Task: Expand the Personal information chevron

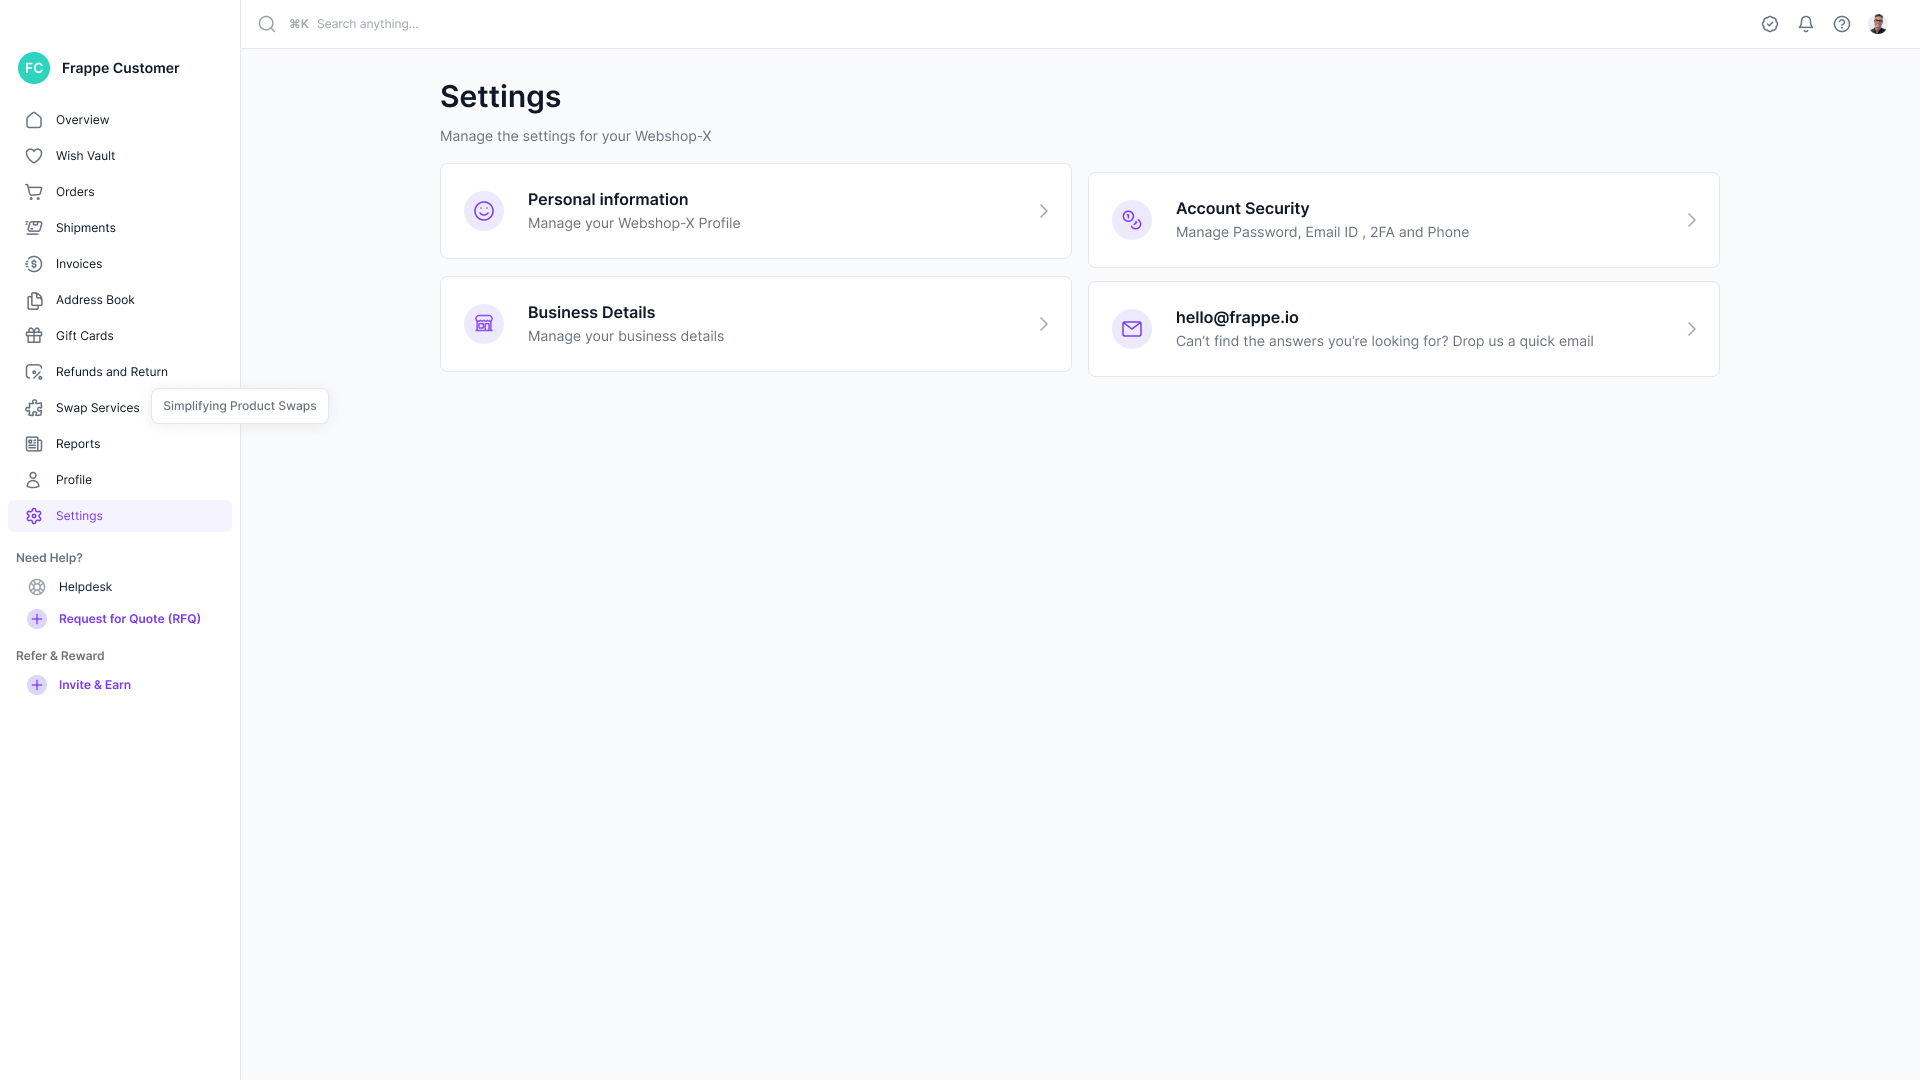Action: (x=1043, y=211)
